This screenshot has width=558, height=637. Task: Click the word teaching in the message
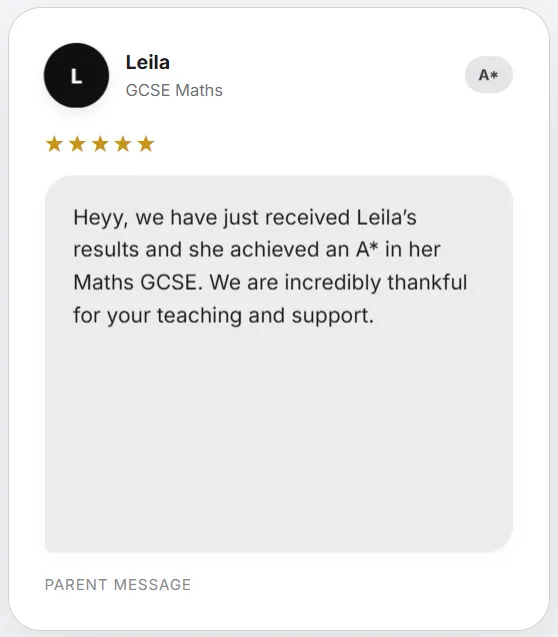click(x=199, y=316)
